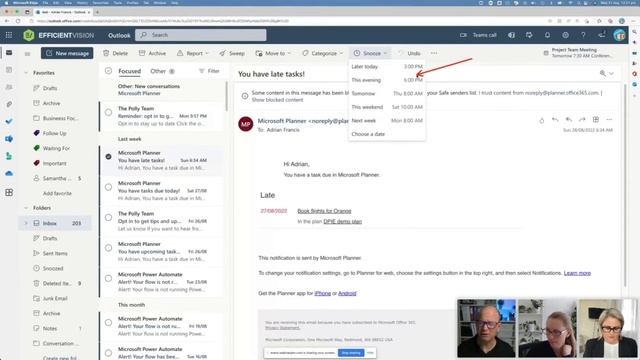Screen dimensions: 640x360
Task: Switch to the Other tab
Action: (162, 71)
